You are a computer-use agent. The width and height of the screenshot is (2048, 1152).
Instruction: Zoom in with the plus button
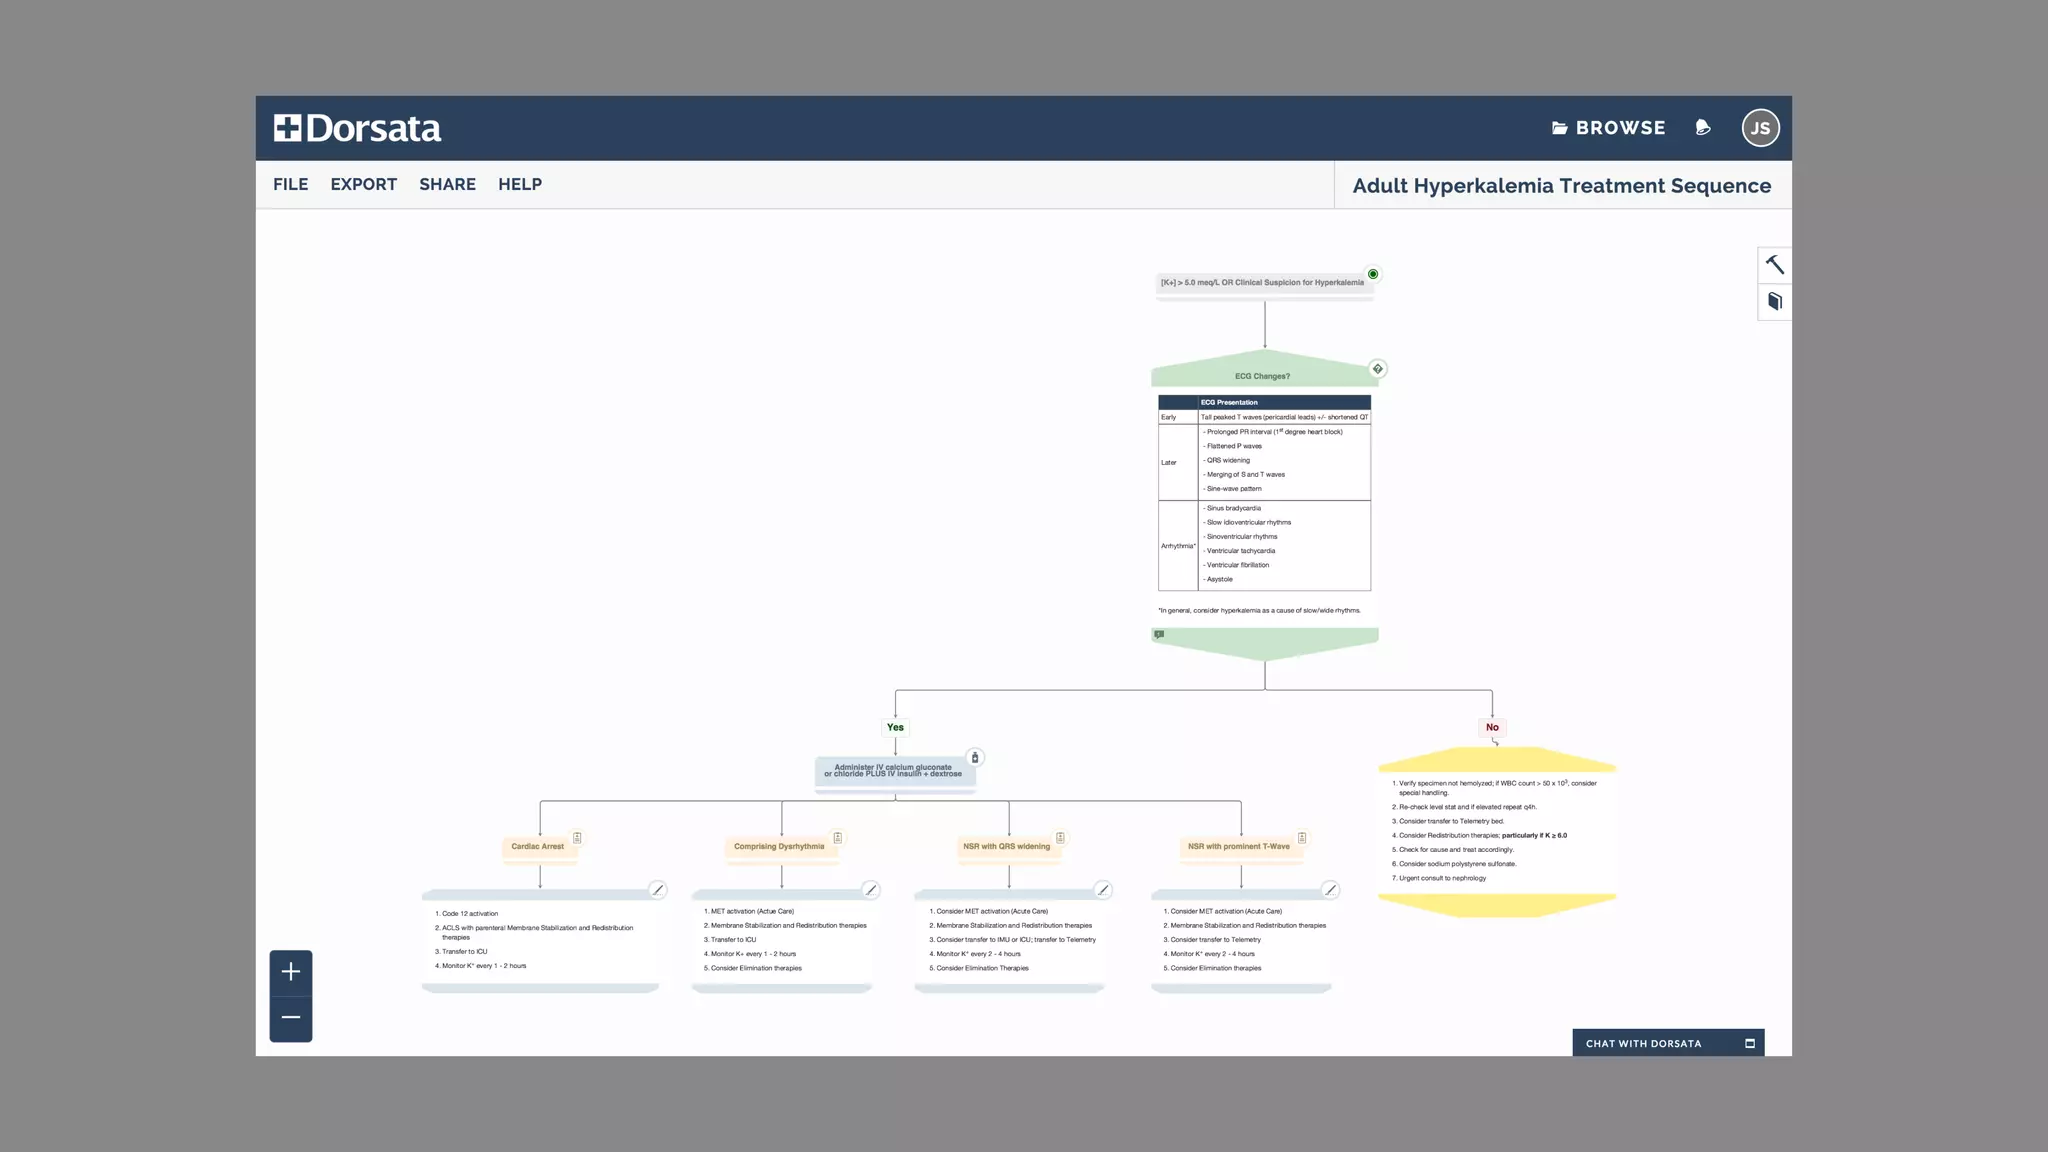pos(291,972)
